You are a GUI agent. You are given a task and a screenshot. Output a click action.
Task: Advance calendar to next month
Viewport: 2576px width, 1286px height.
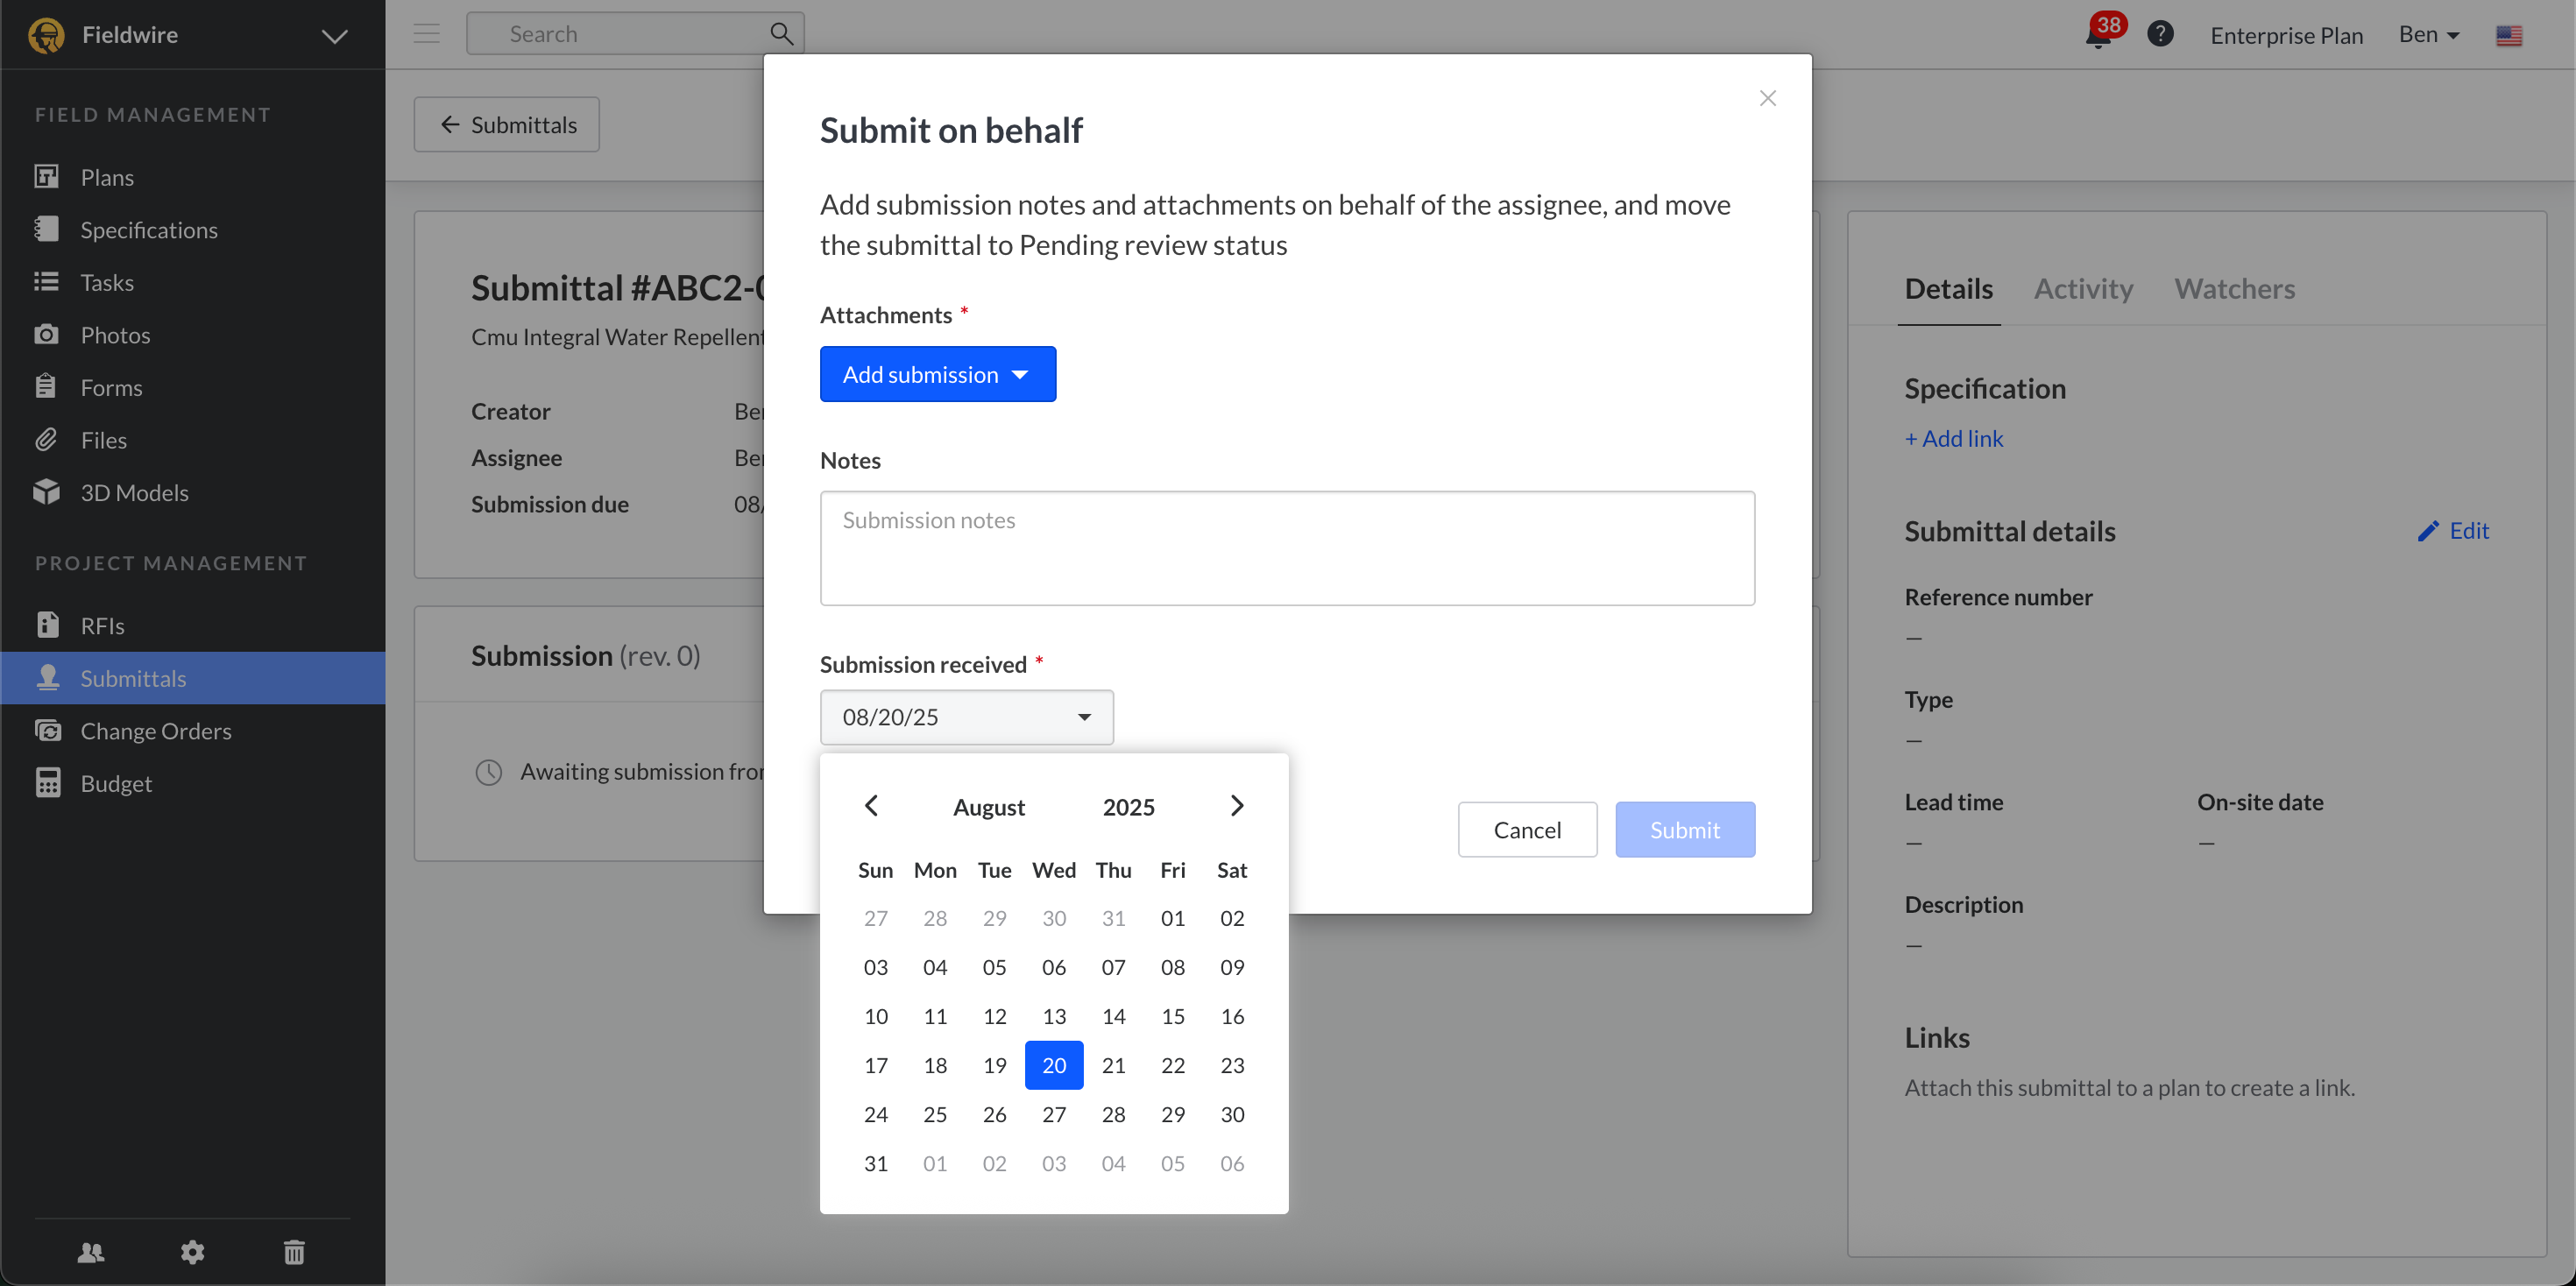coord(1237,805)
